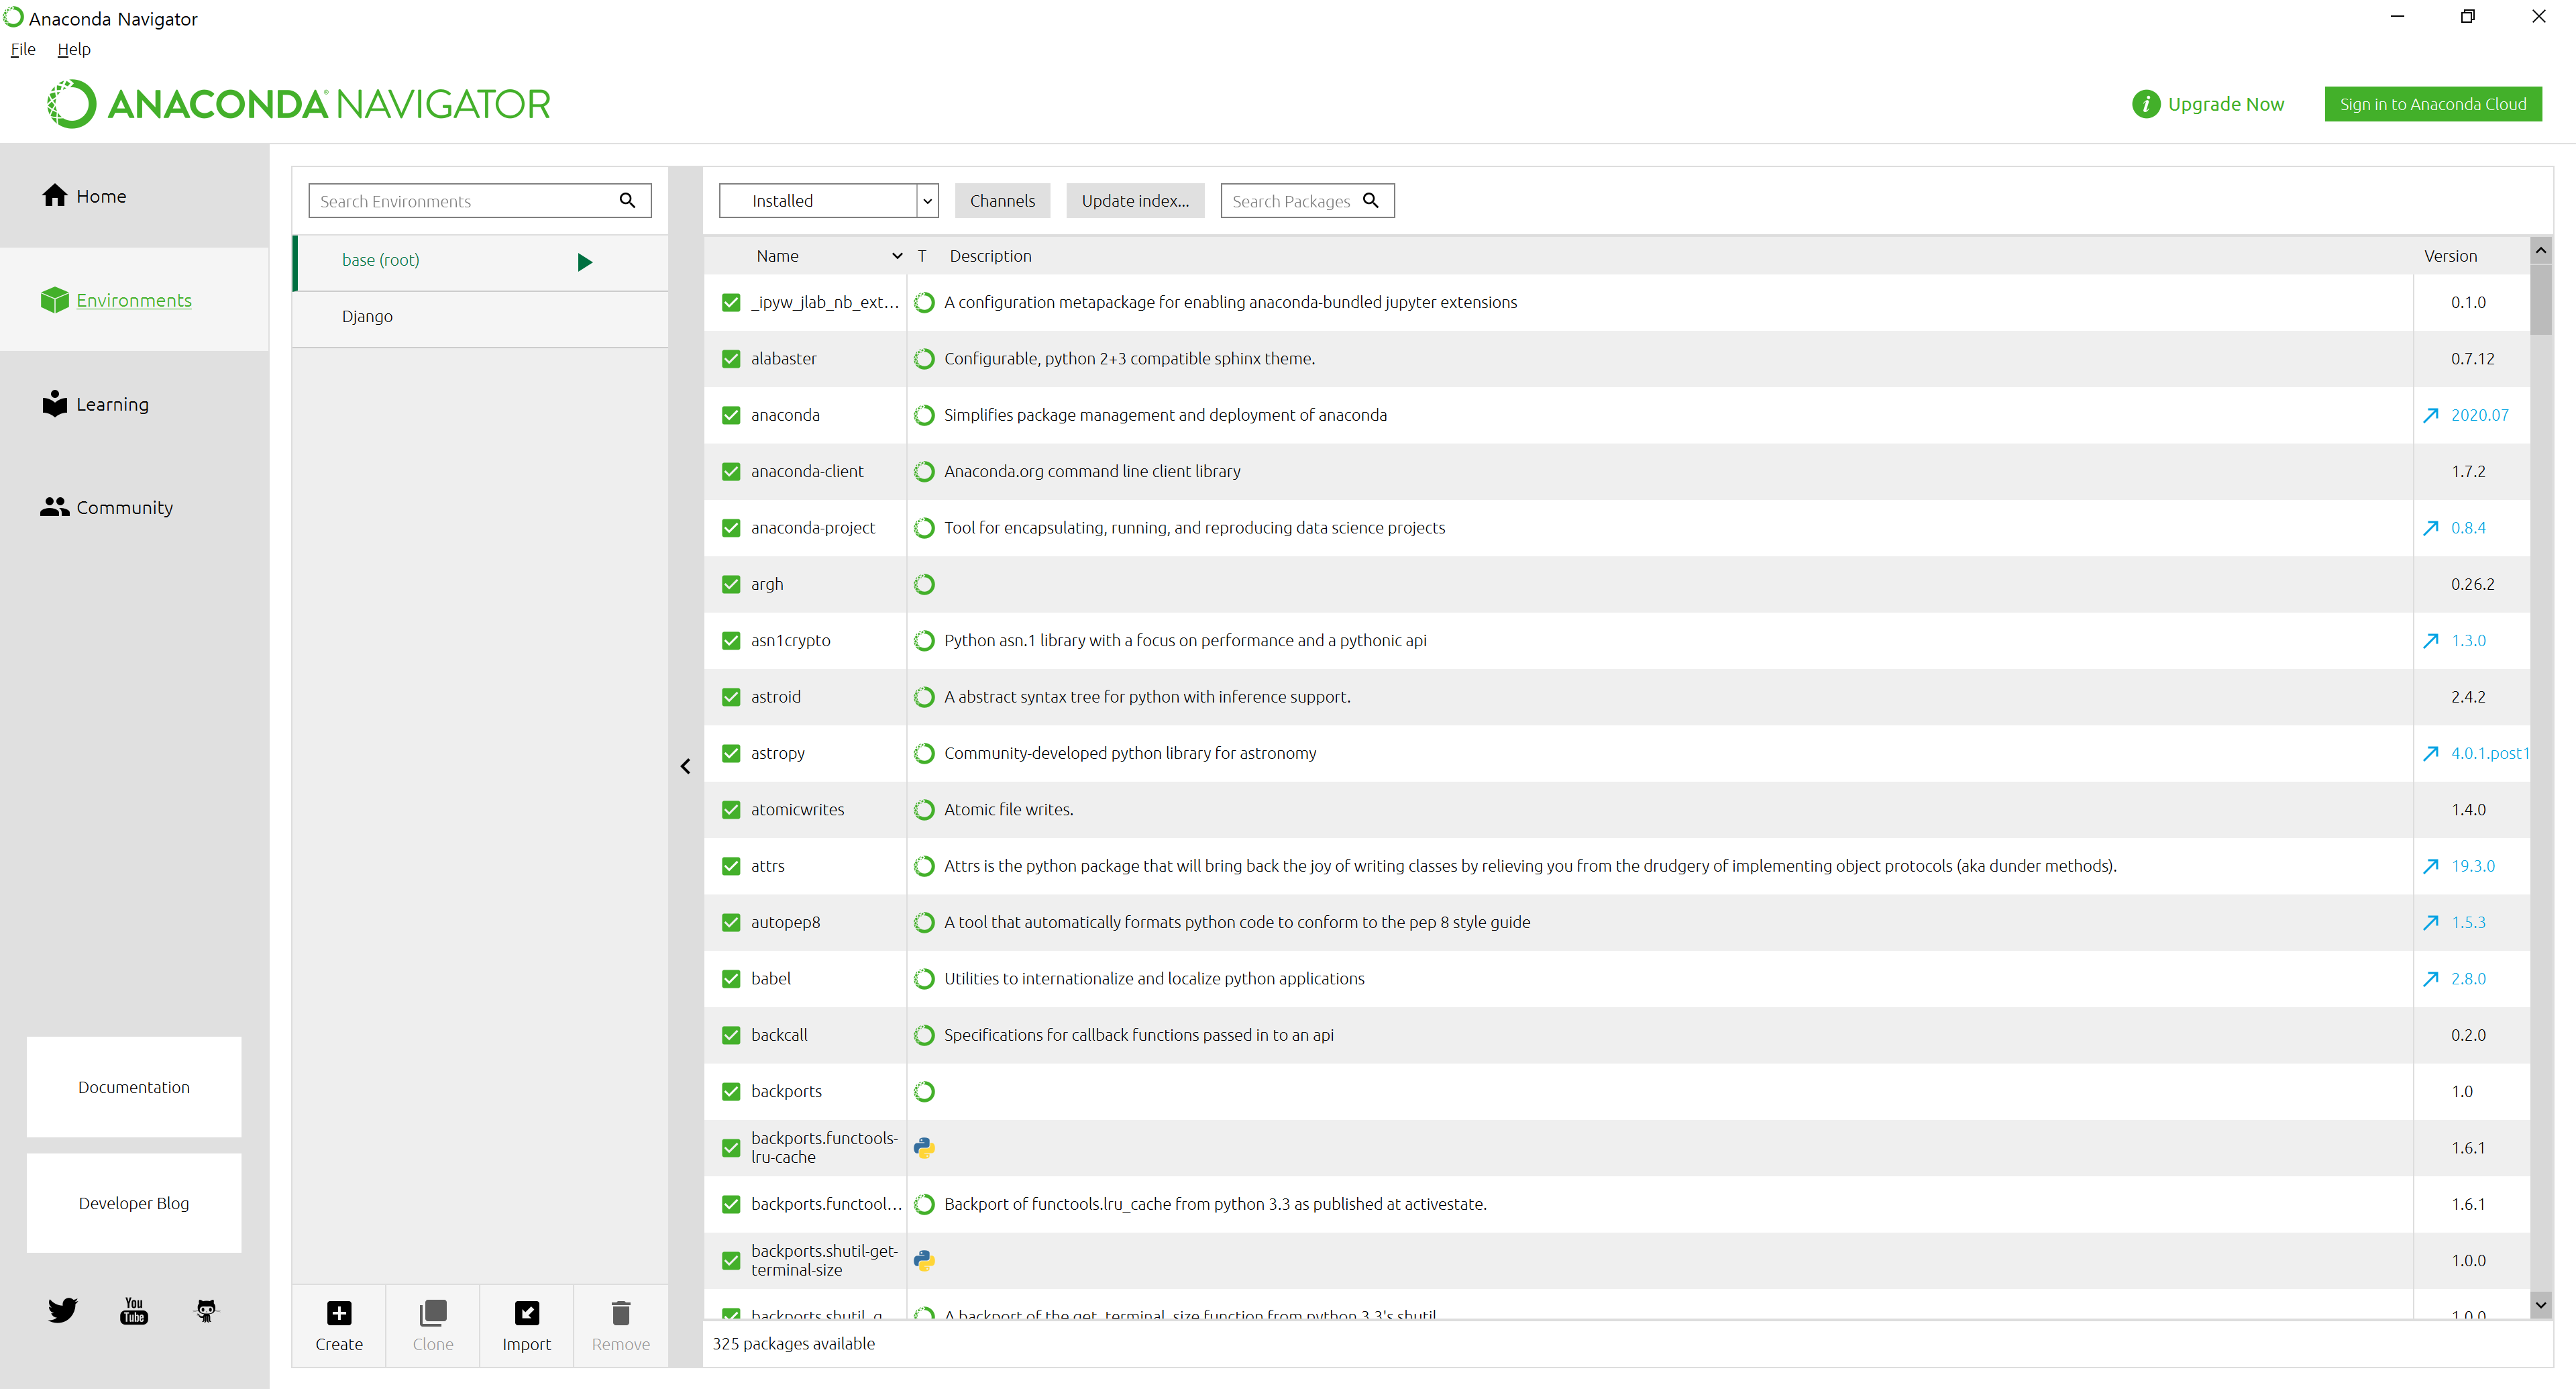Viewport: 2576px width, 1389px height.
Task: Open the Installed packages filter dropdown
Action: 927,200
